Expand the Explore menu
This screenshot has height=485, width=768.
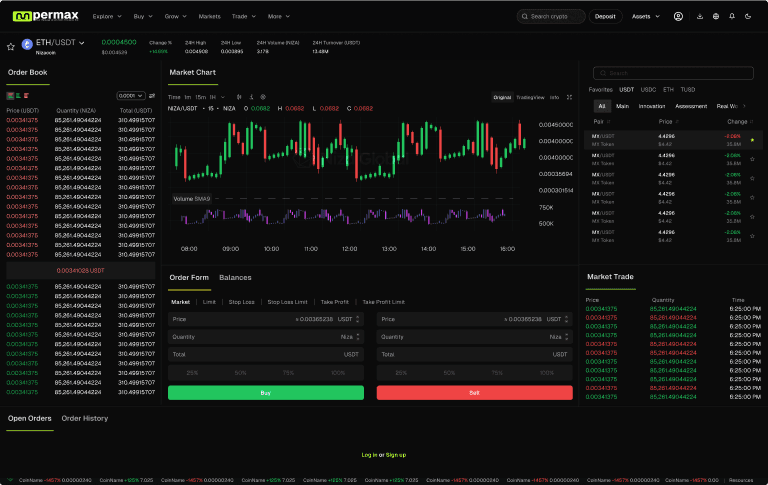coord(107,17)
